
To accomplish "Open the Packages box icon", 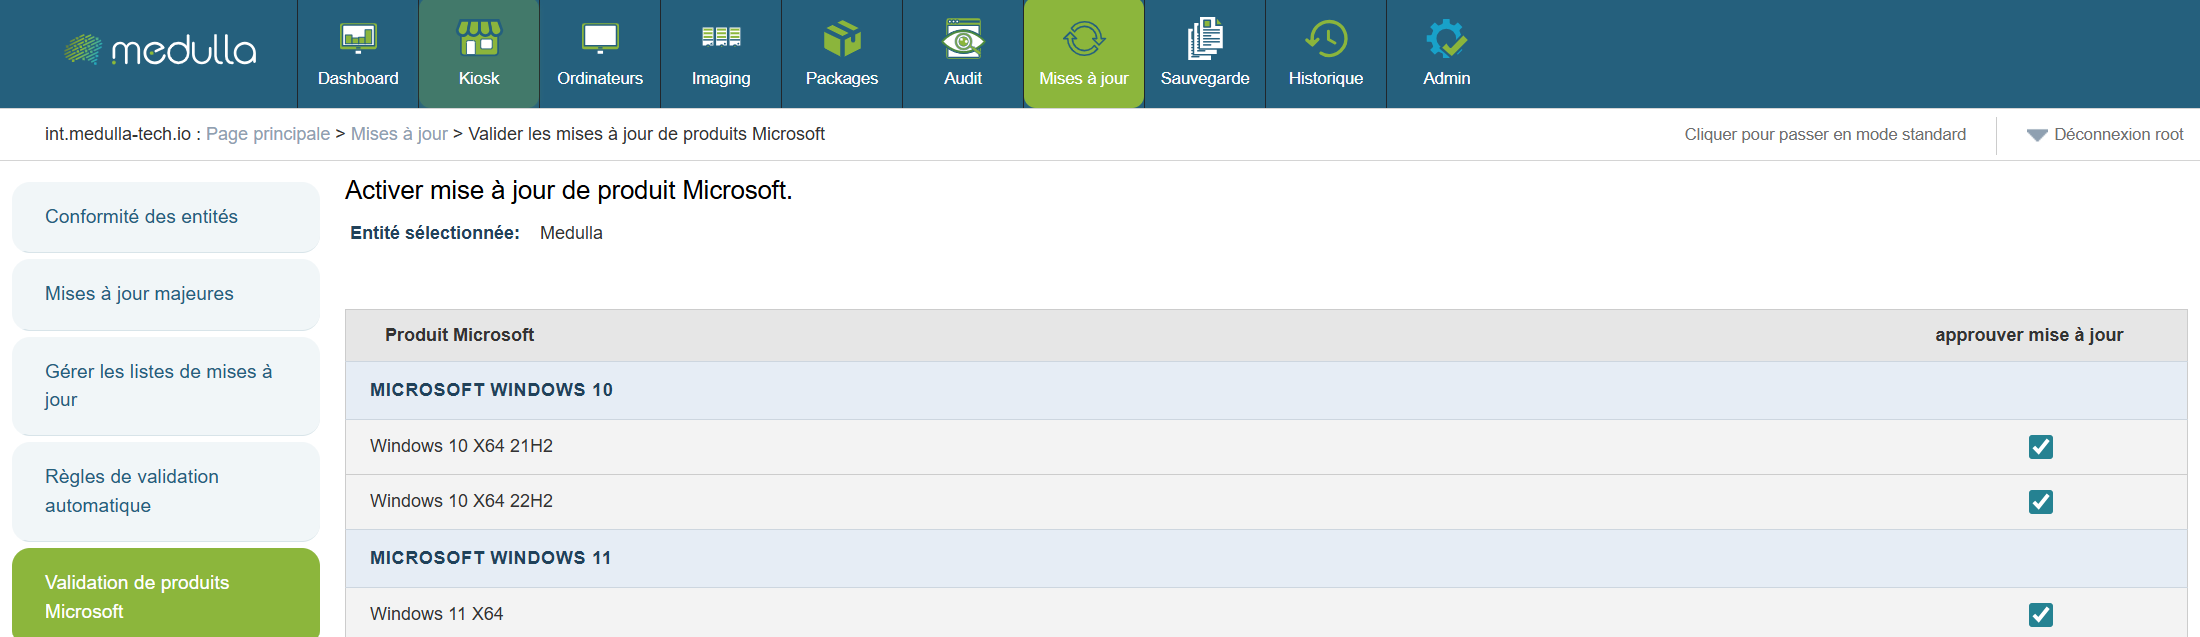I will coord(842,40).
